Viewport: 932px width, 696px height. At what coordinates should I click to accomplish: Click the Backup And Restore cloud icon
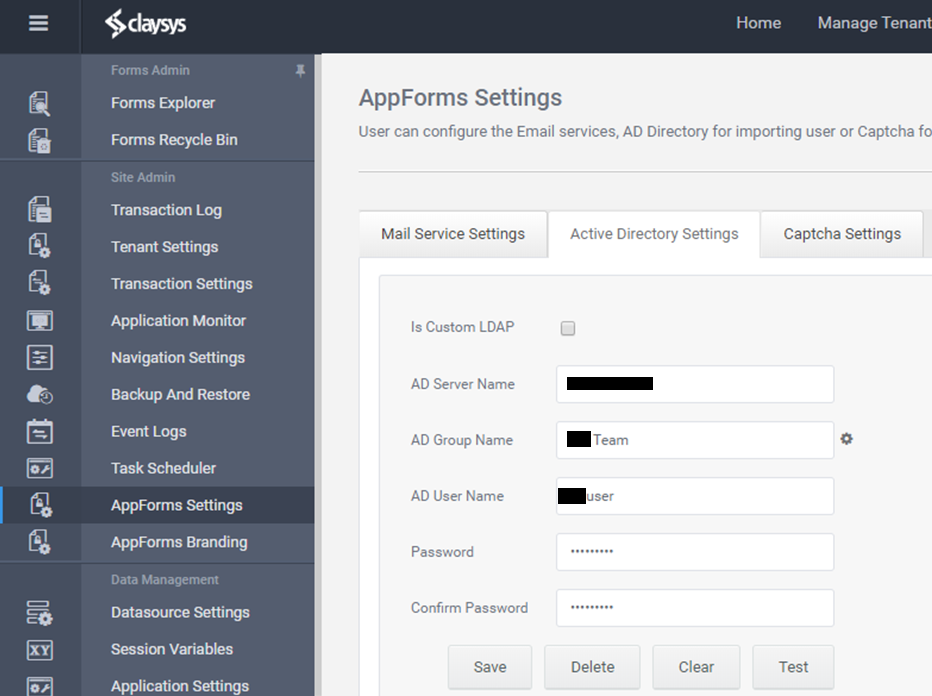(x=40, y=394)
